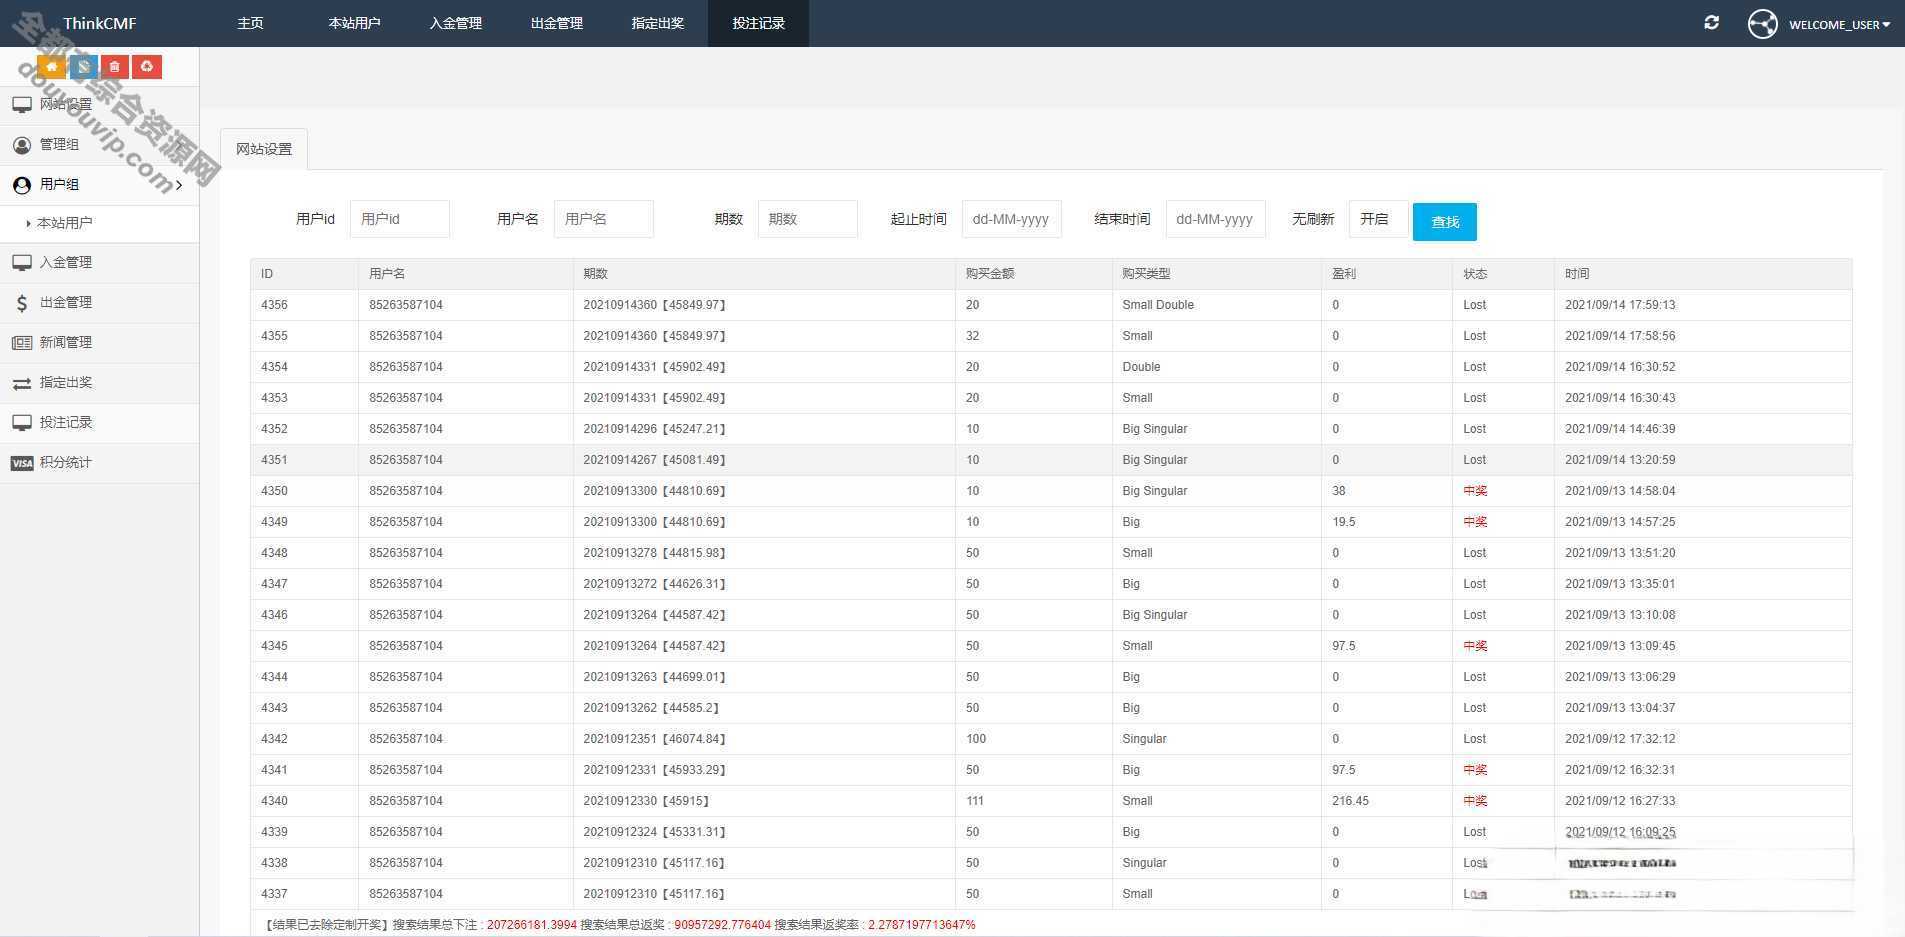Click the 起止时间 date field
Viewport: 1905px width, 937px height.
pos(1012,219)
